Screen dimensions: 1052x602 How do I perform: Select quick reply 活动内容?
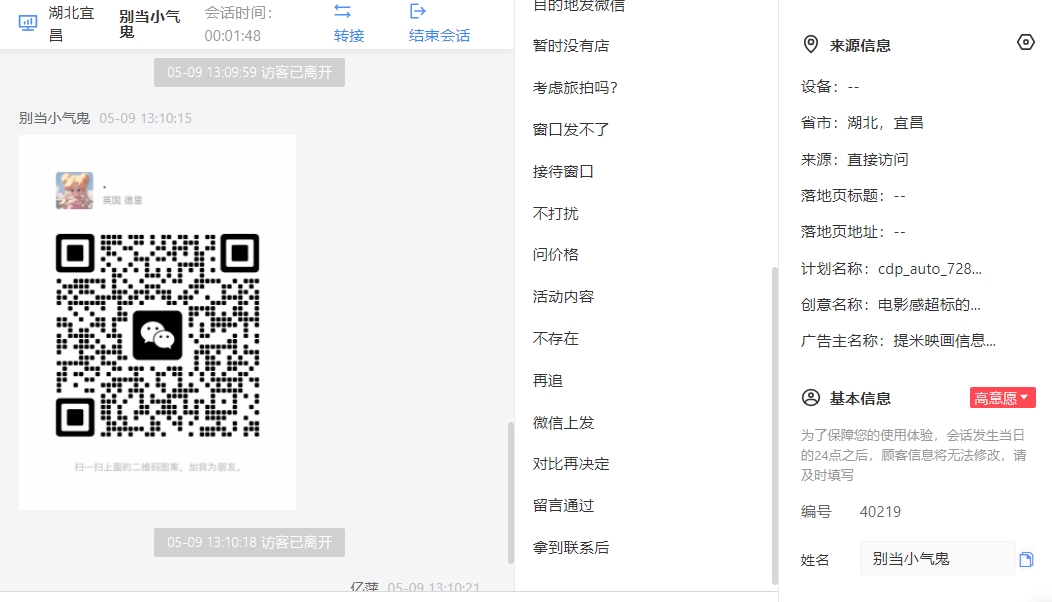coord(563,297)
